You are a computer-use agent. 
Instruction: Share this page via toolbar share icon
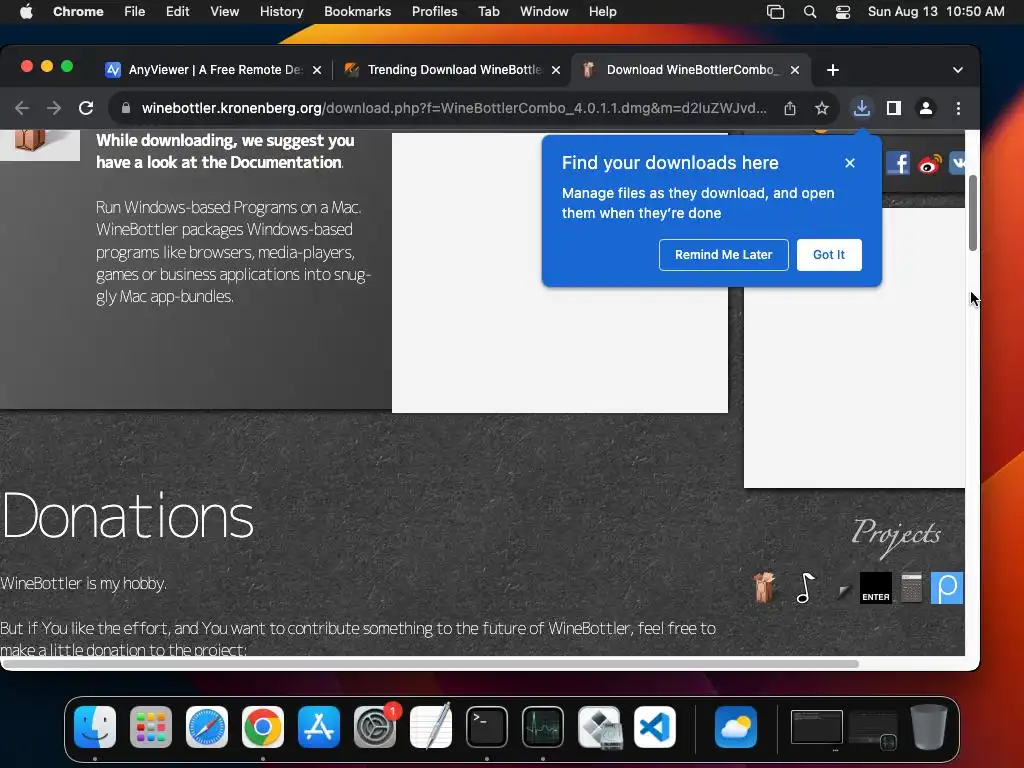pos(790,108)
